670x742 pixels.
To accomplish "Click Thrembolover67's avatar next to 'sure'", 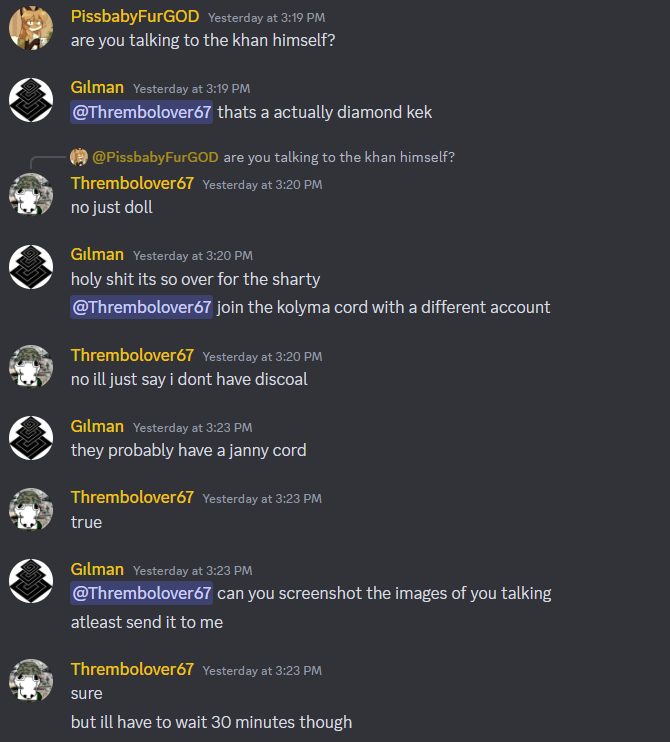I will pos(31,681).
